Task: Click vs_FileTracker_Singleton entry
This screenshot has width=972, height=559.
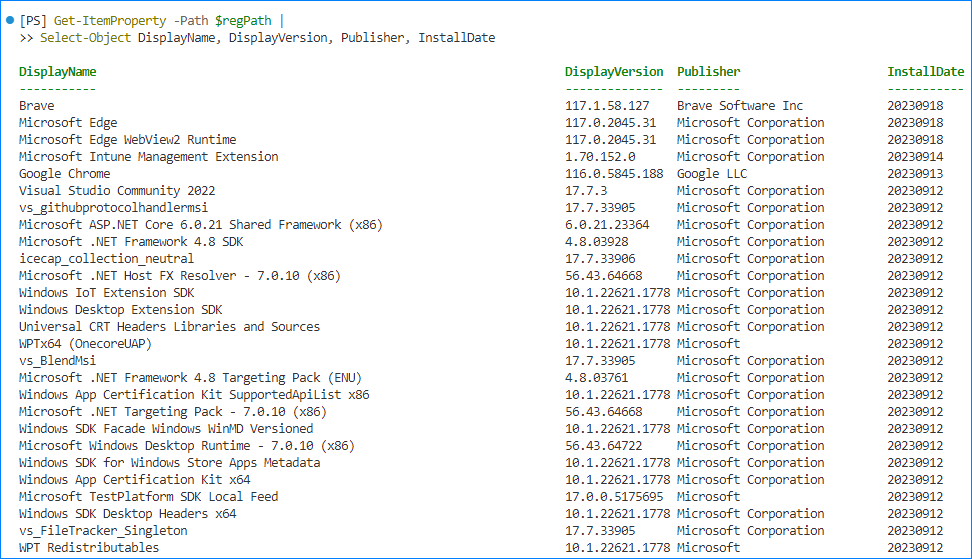Action: pyautogui.click(x=103, y=531)
